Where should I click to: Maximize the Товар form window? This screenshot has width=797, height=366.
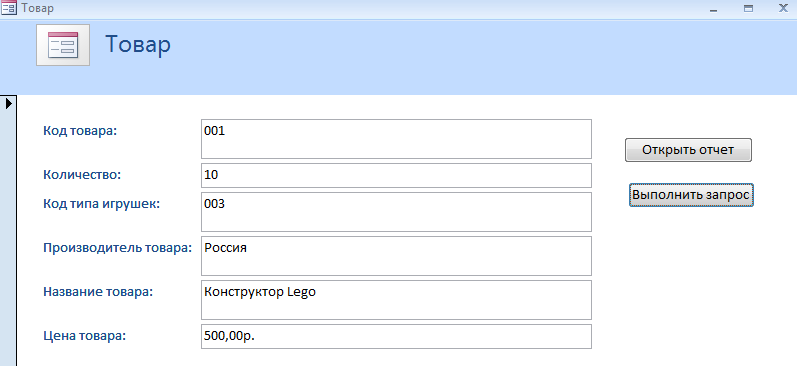tap(748, 9)
